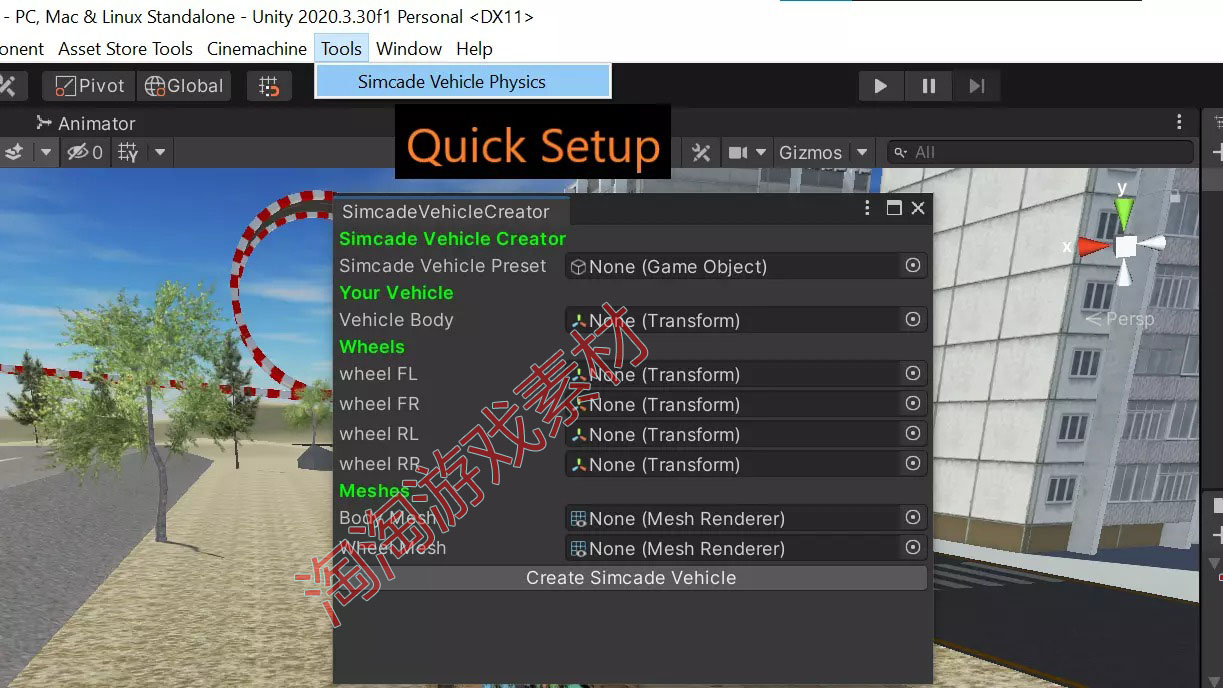The image size is (1223, 688).
Task: Open object picker for Body Mesh
Action: tap(913, 517)
